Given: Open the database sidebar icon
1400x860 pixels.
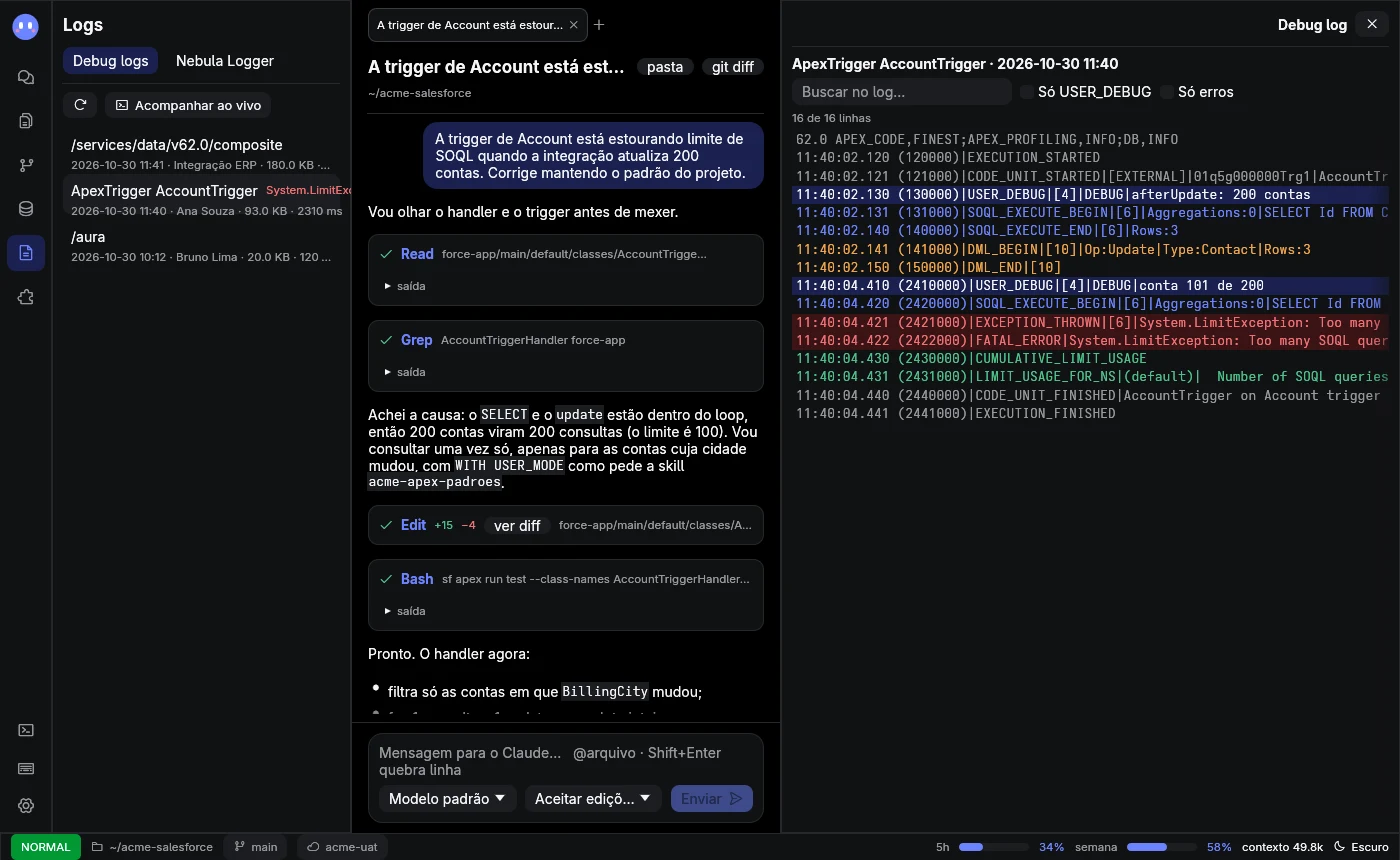Looking at the screenshot, I should (26, 209).
